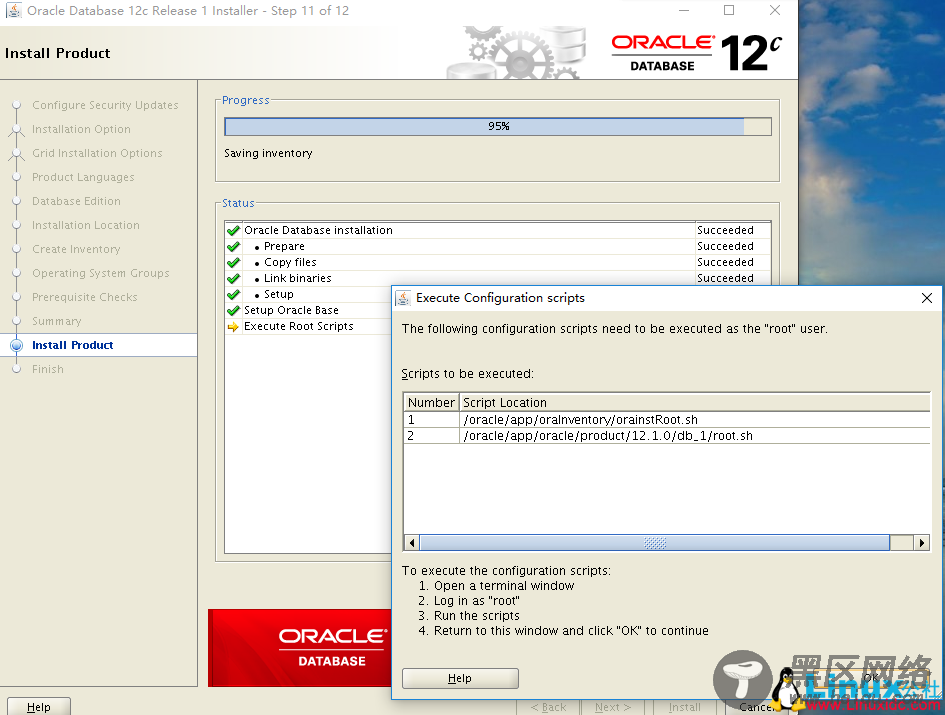Select Database Edition step
This screenshot has width=945, height=715.
(77, 201)
